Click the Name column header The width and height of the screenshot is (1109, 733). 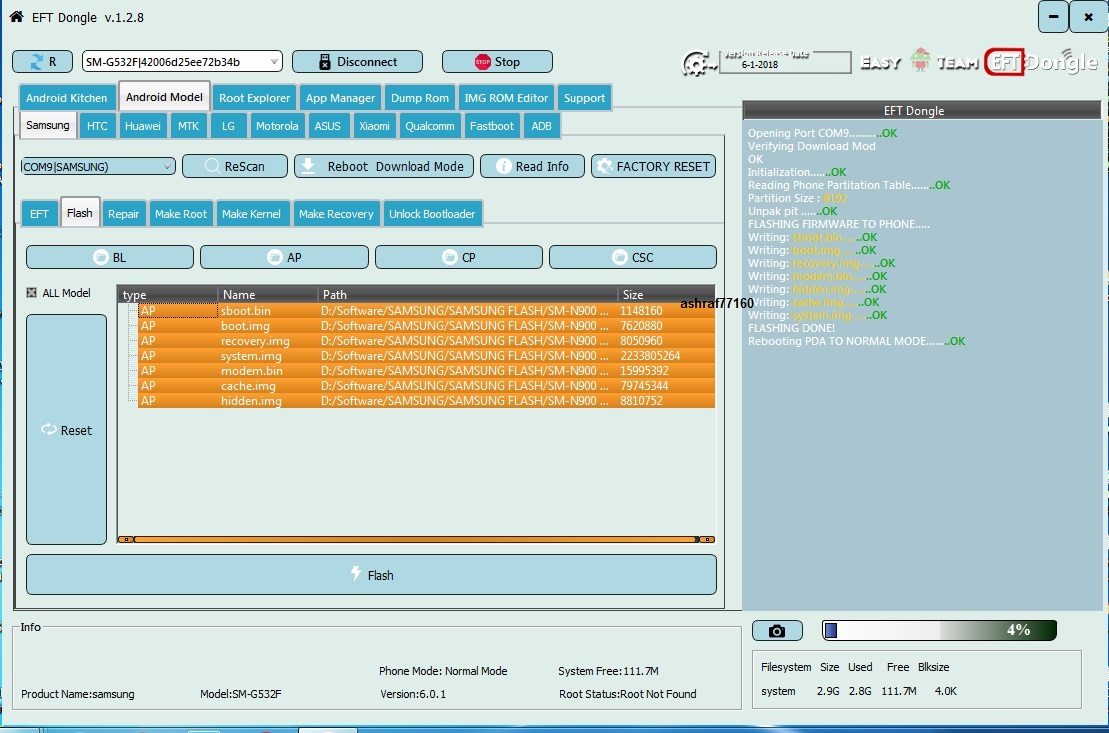pos(268,294)
